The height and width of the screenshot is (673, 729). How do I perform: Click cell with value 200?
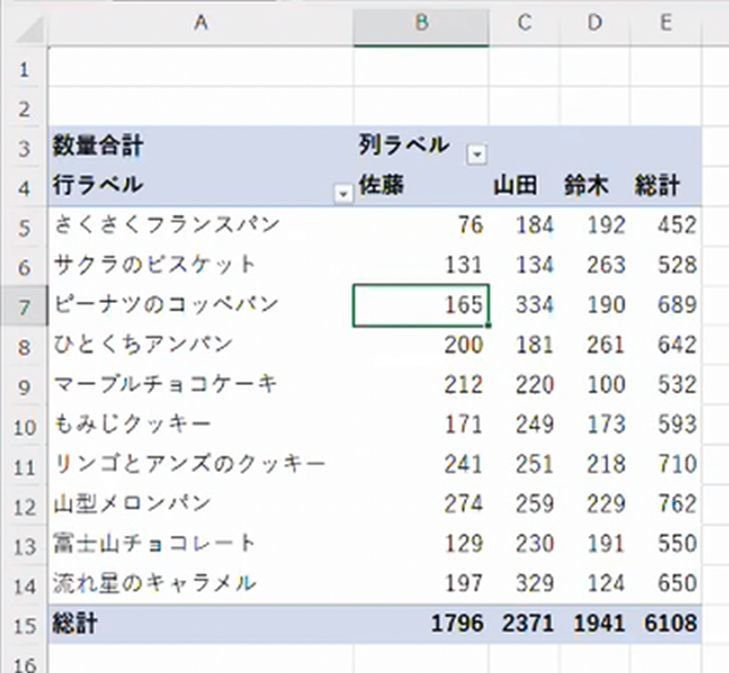point(421,345)
